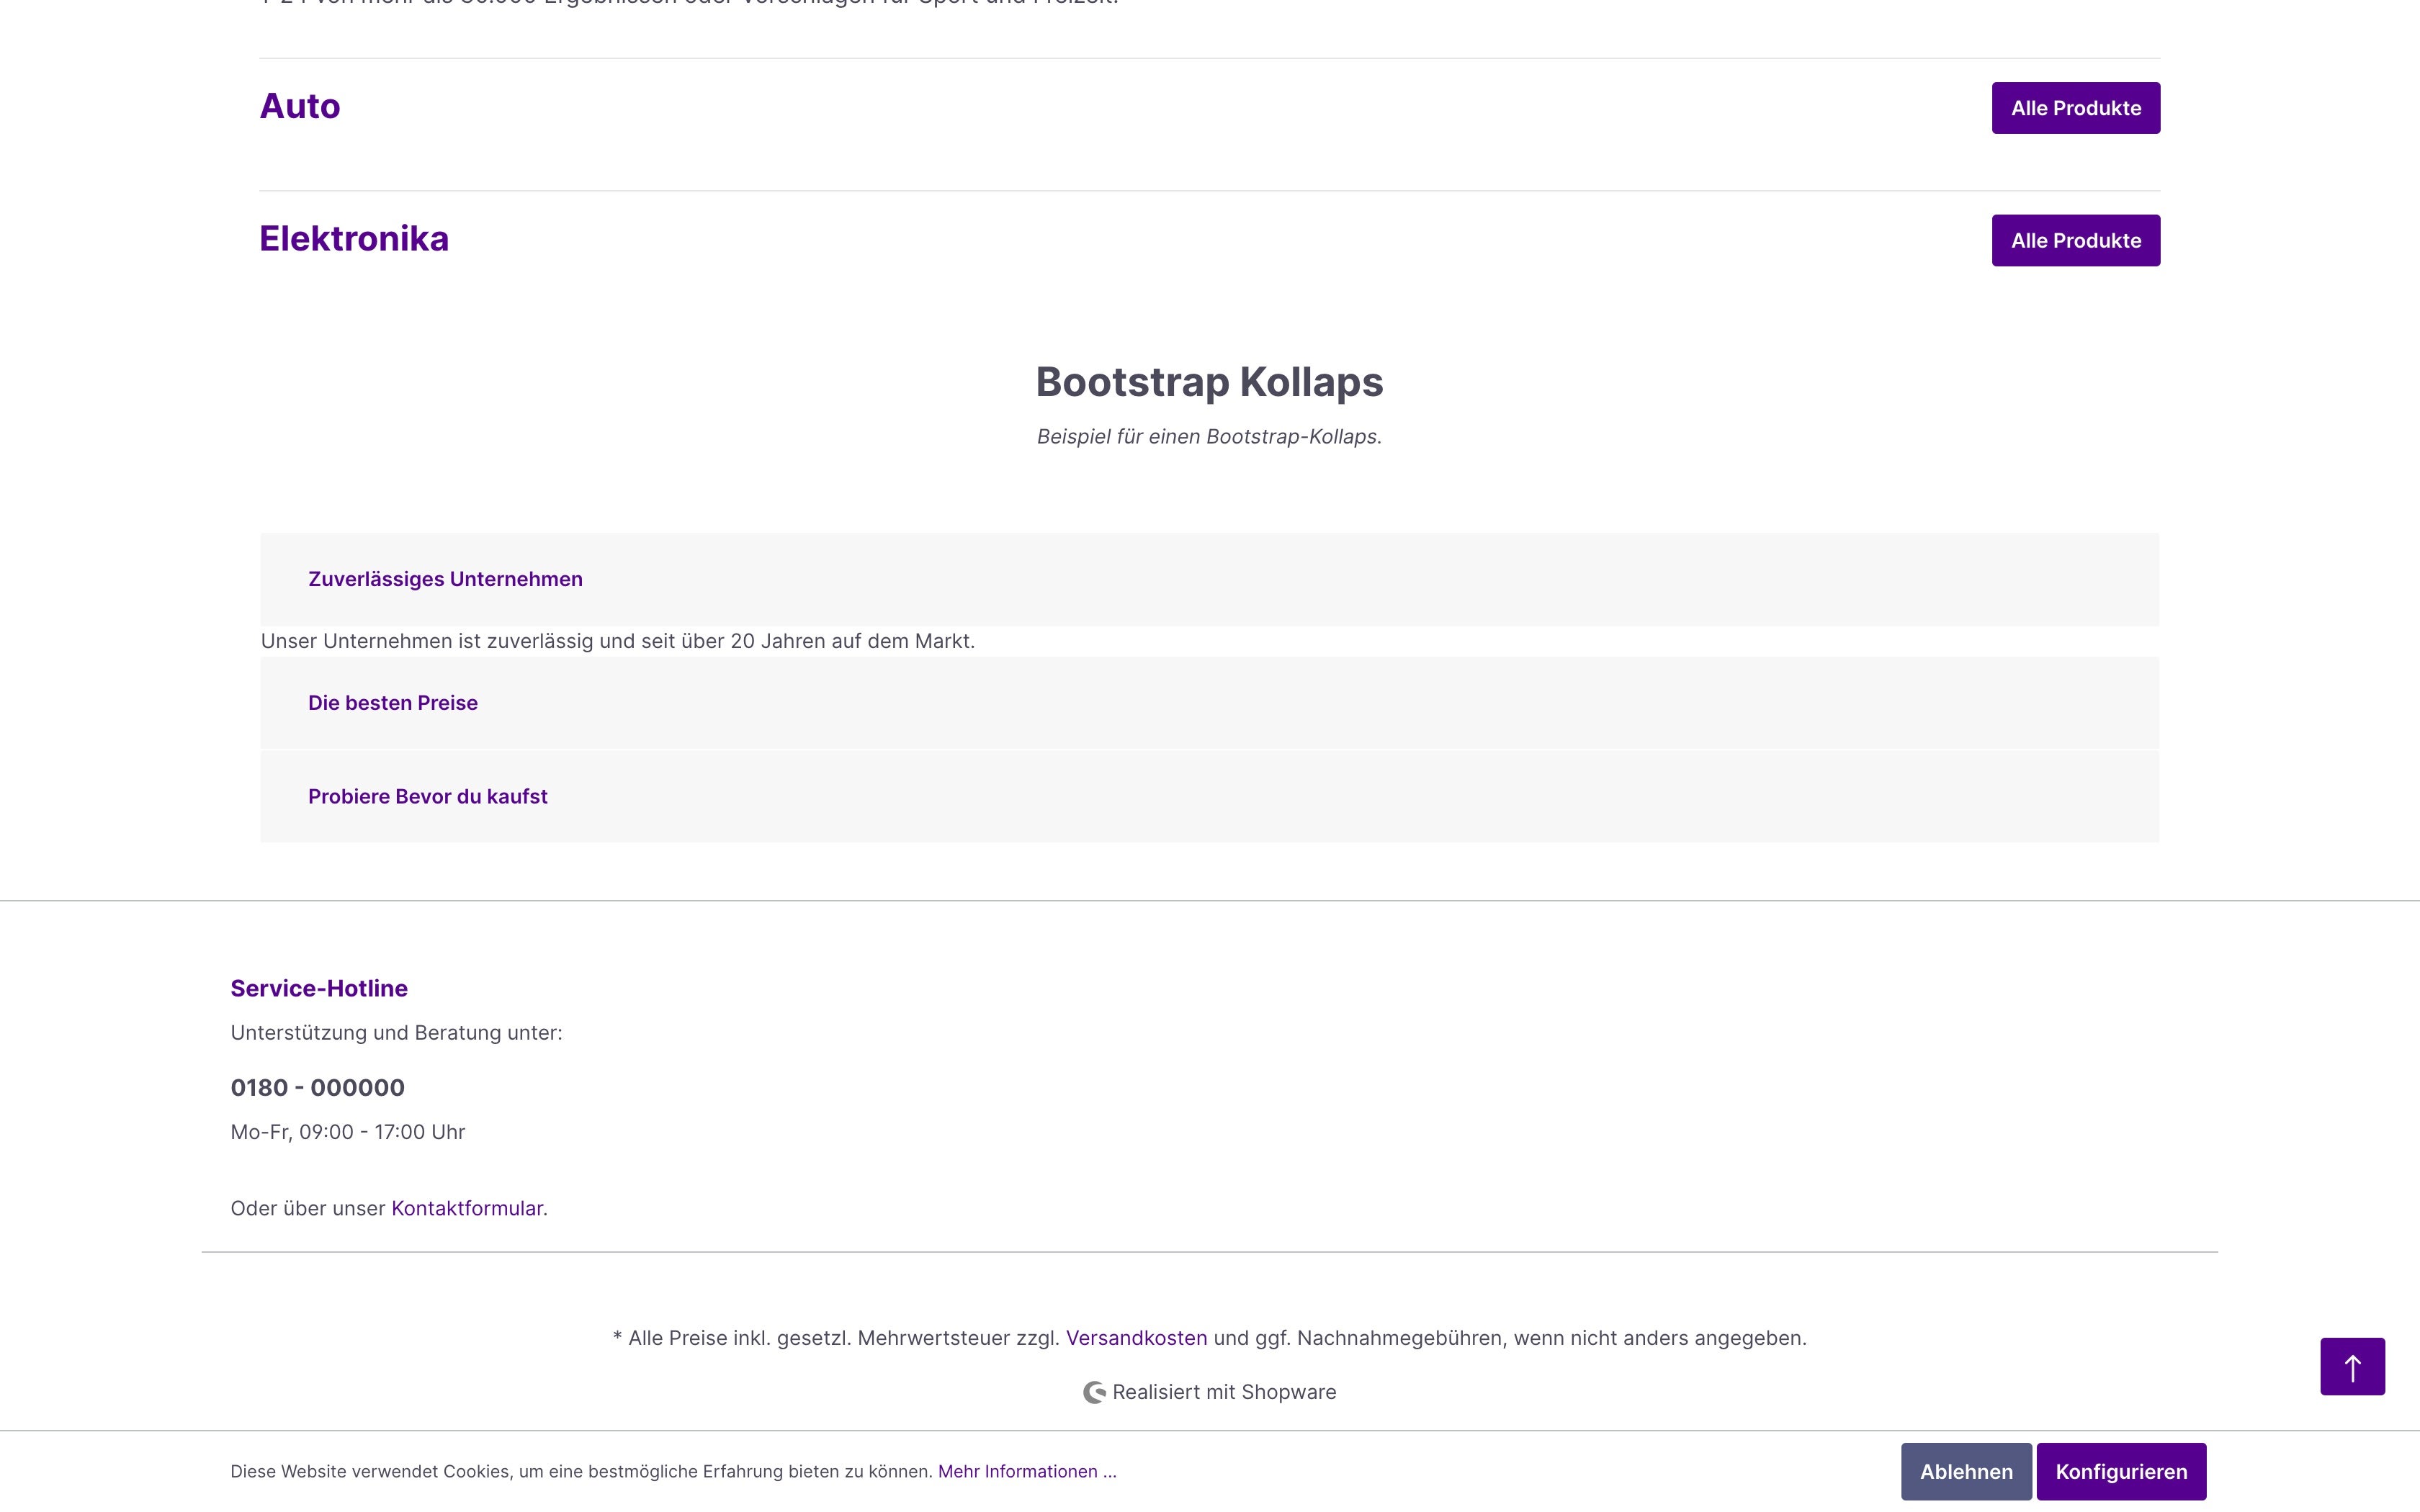Open the Auto category heading
This screenshot has width=2420, height=1512.
click(x=300, y=106)
